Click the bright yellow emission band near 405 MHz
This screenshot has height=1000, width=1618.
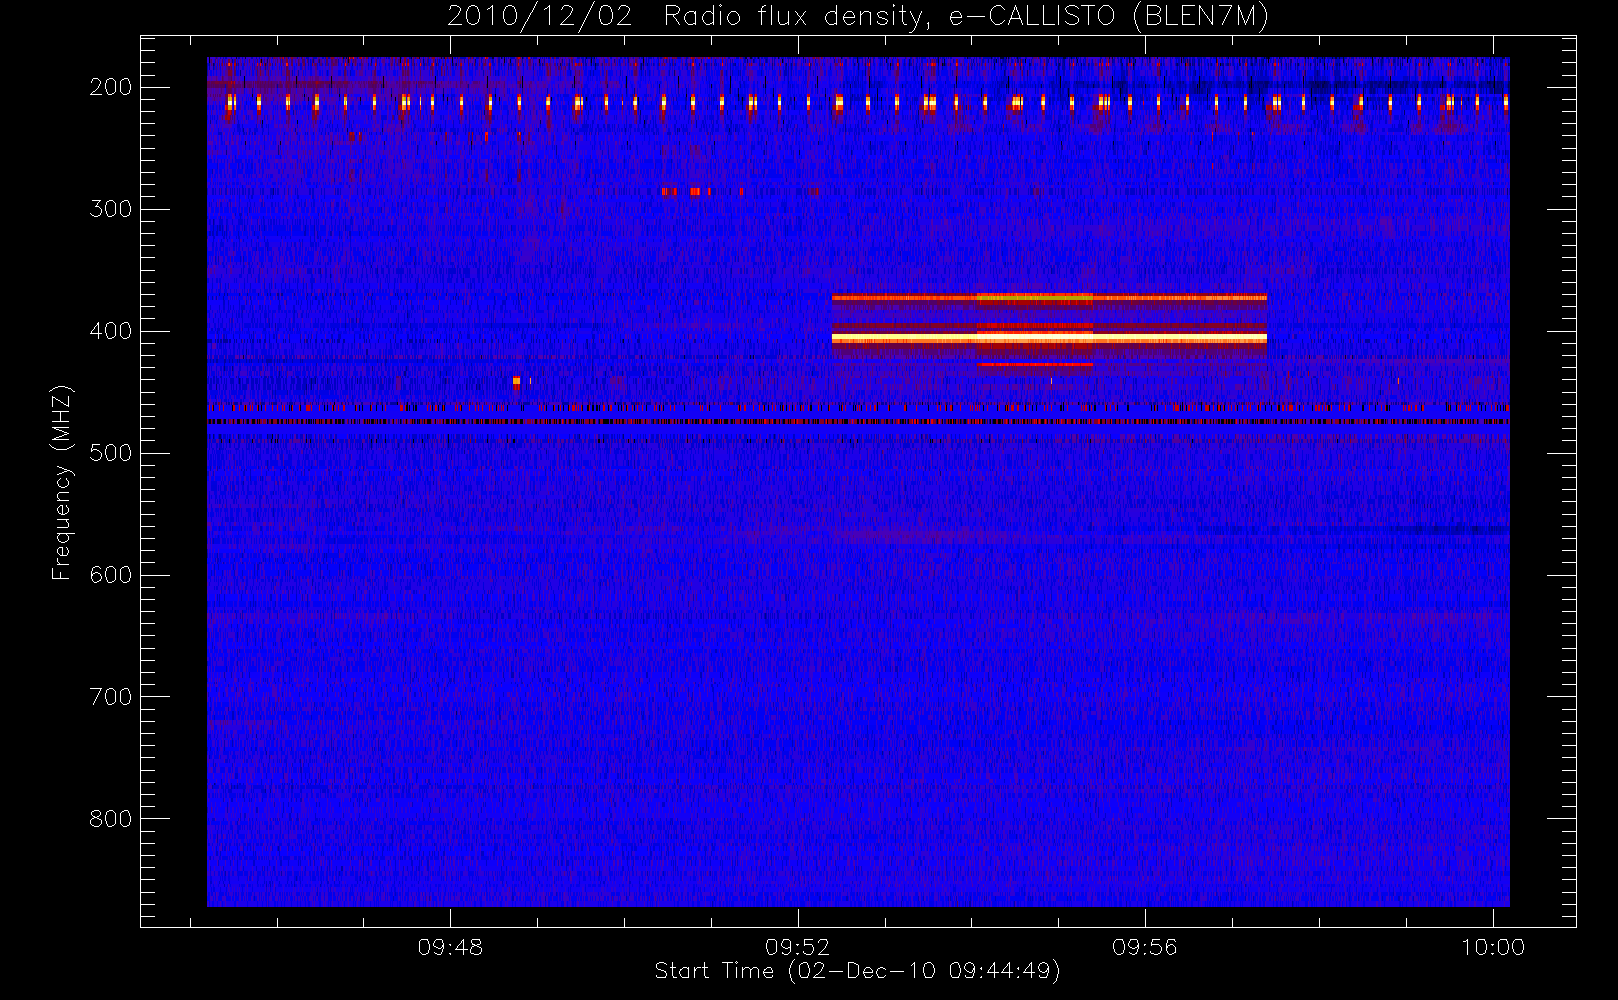tap(1049, 339)
